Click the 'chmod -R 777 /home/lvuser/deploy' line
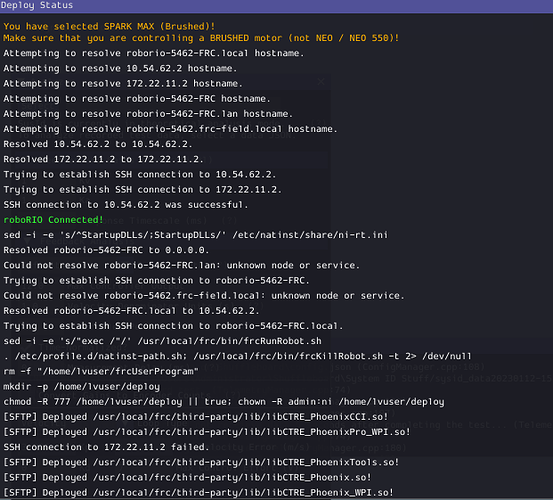Screen dimensions: 553x500 click(x=224, y=402)
